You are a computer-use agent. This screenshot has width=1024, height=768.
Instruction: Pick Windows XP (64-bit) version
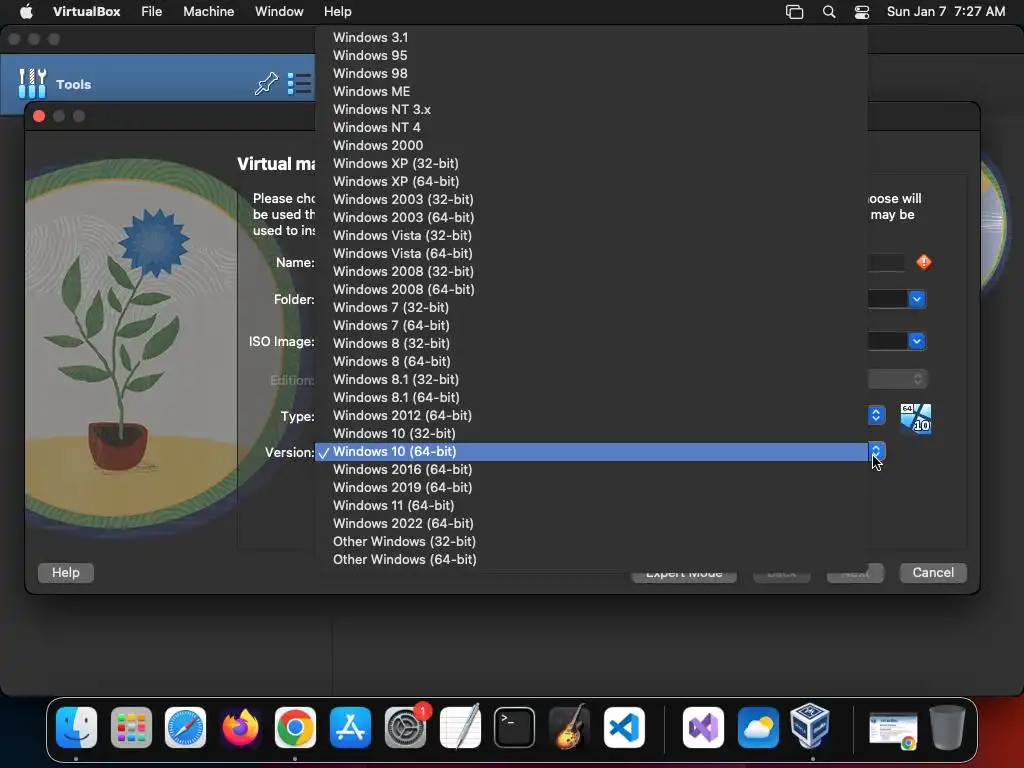(592, 182)
